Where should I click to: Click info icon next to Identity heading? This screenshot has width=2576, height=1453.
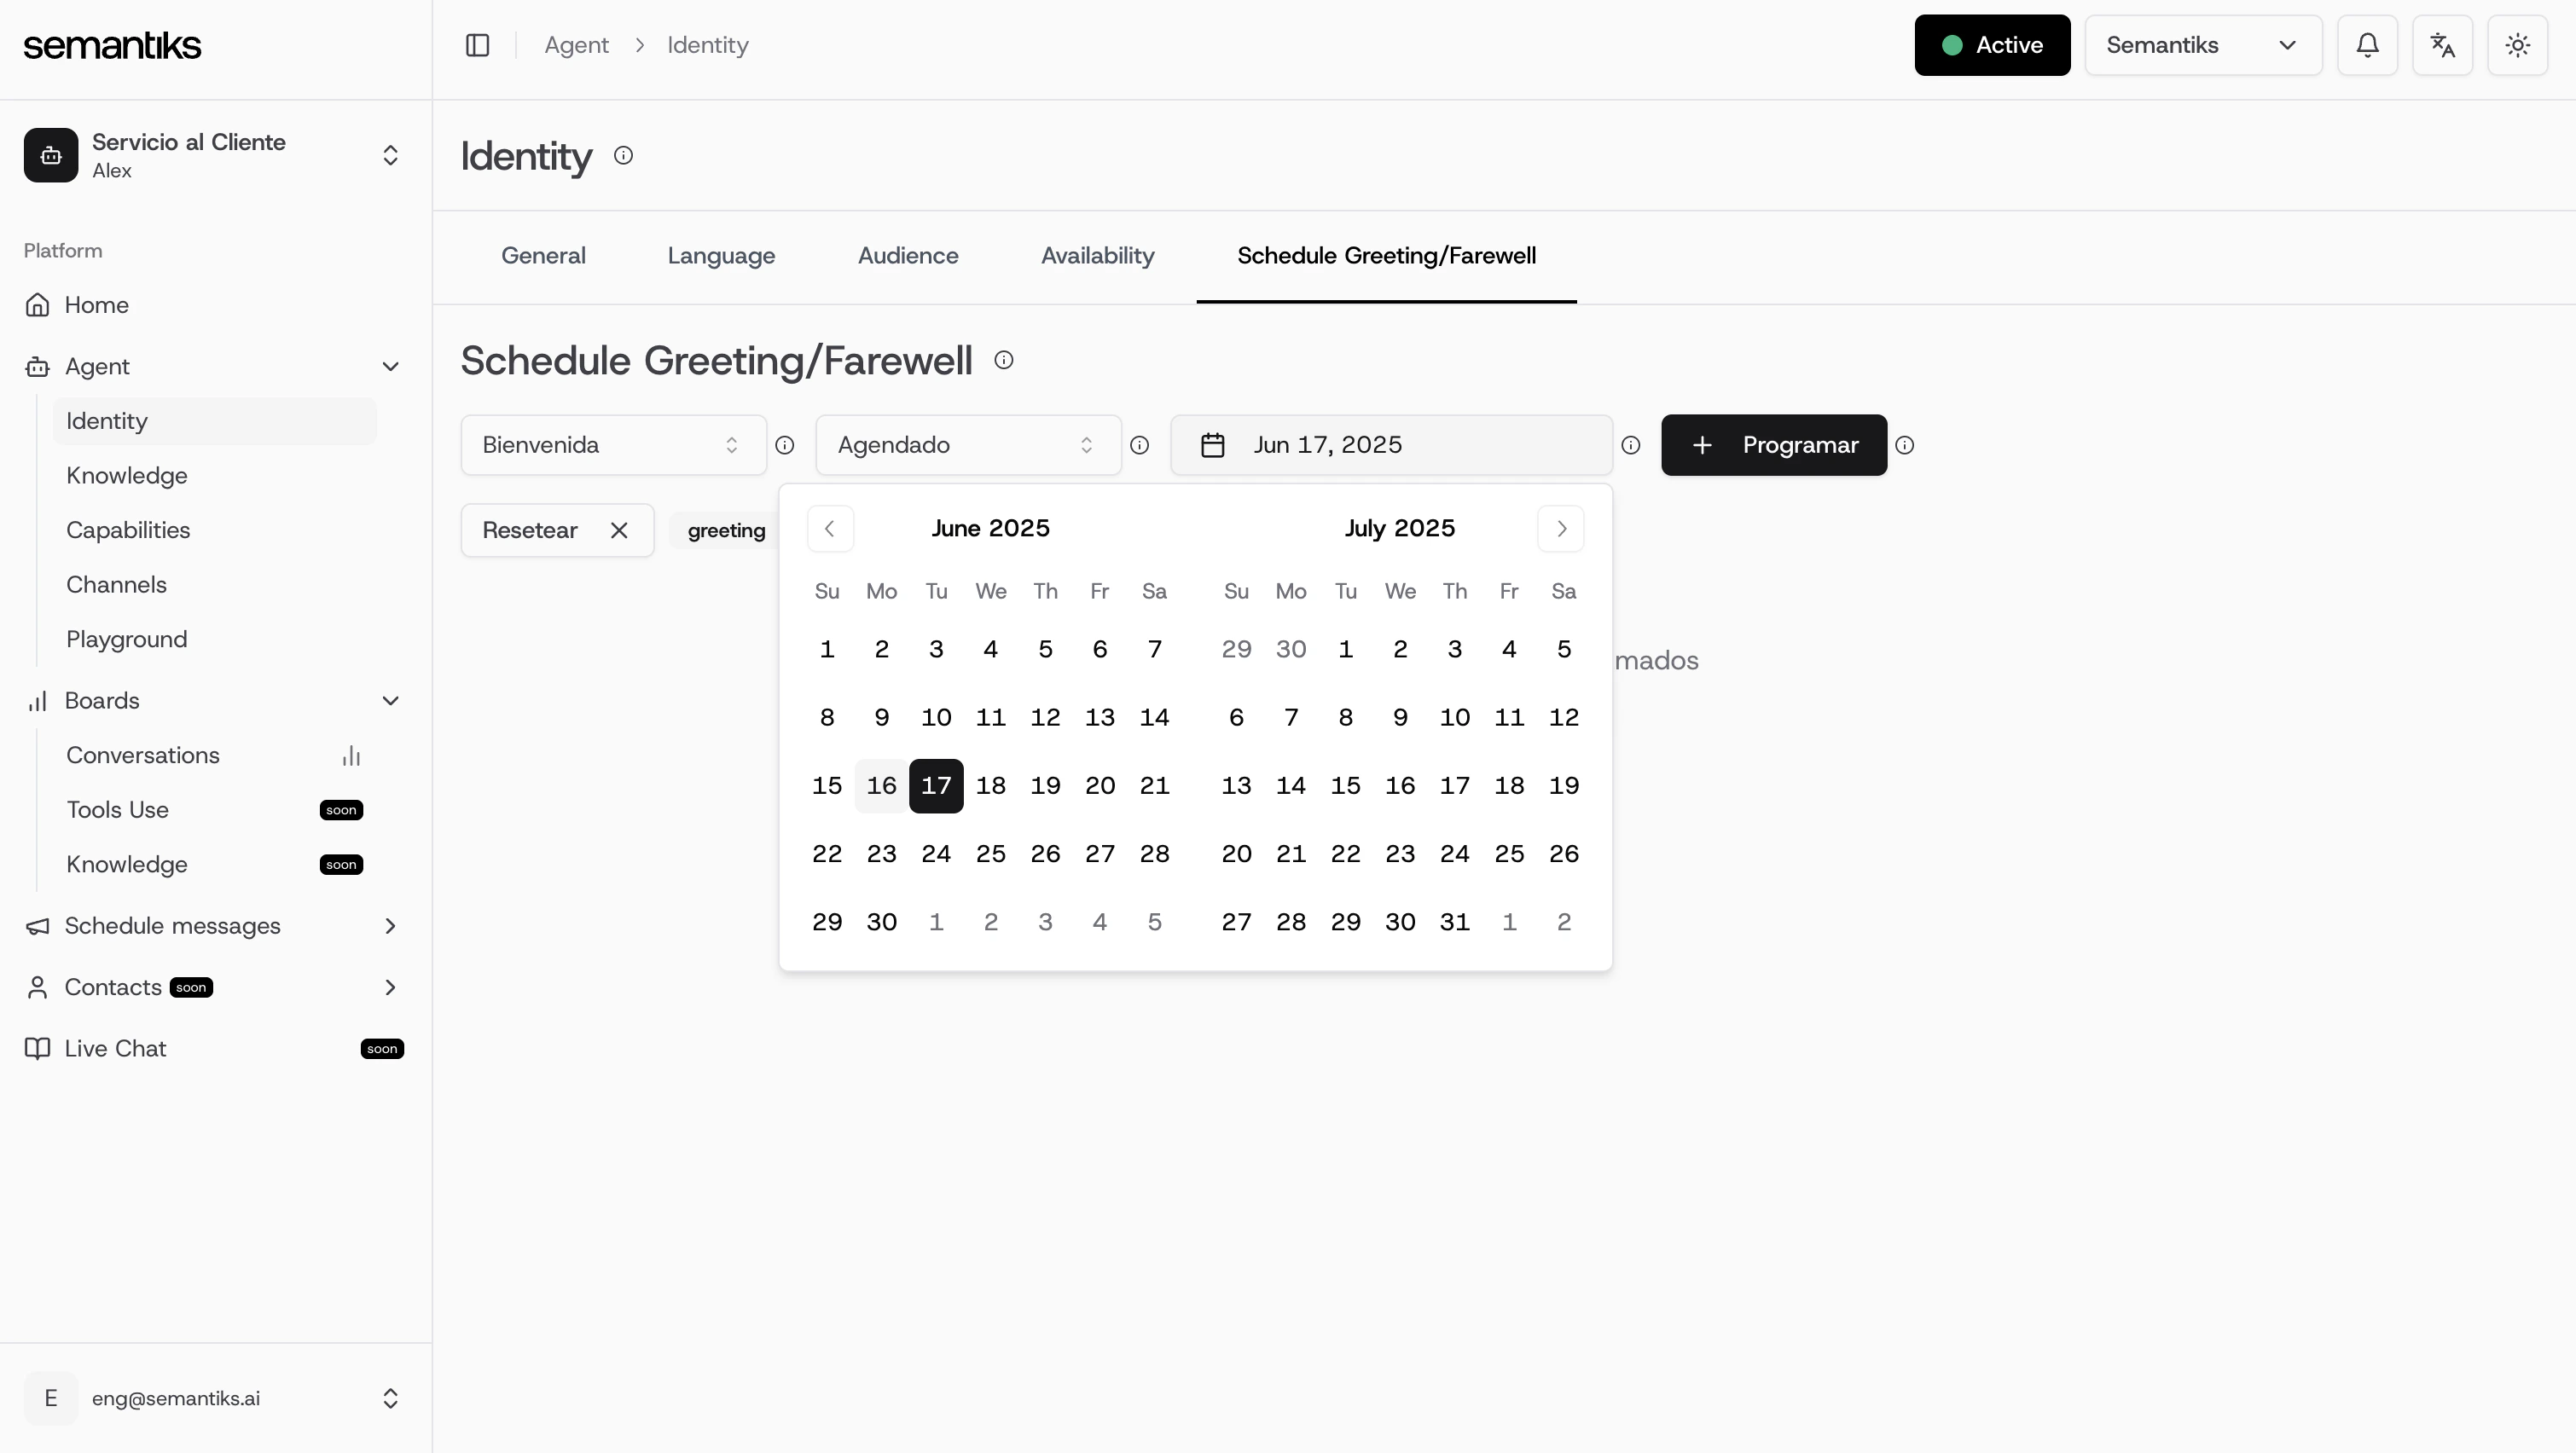click(x=623, y=156)
